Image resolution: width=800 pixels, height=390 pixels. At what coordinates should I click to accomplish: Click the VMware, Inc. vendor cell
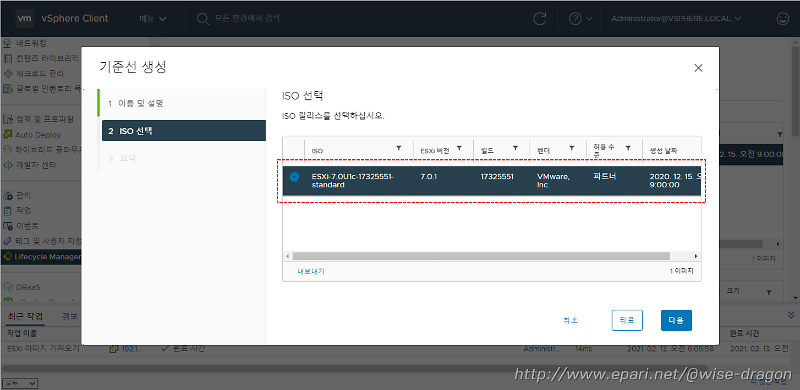pos(553,181)
